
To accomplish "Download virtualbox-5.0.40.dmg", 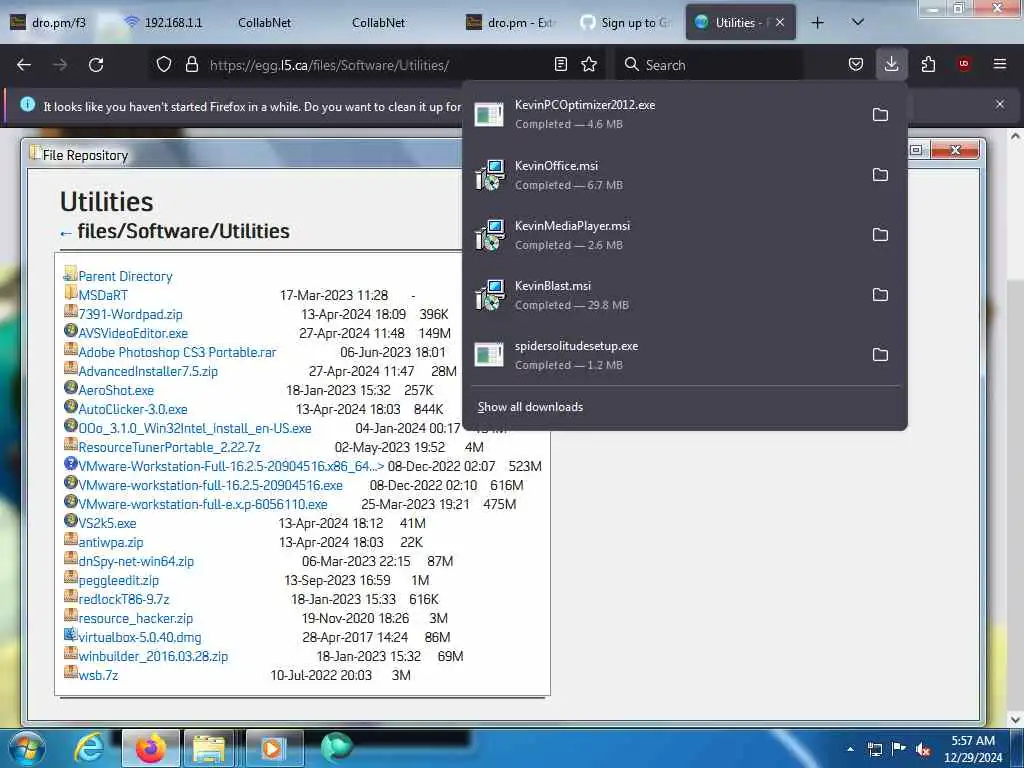I will pyautogui.click(x=140, y=637).
